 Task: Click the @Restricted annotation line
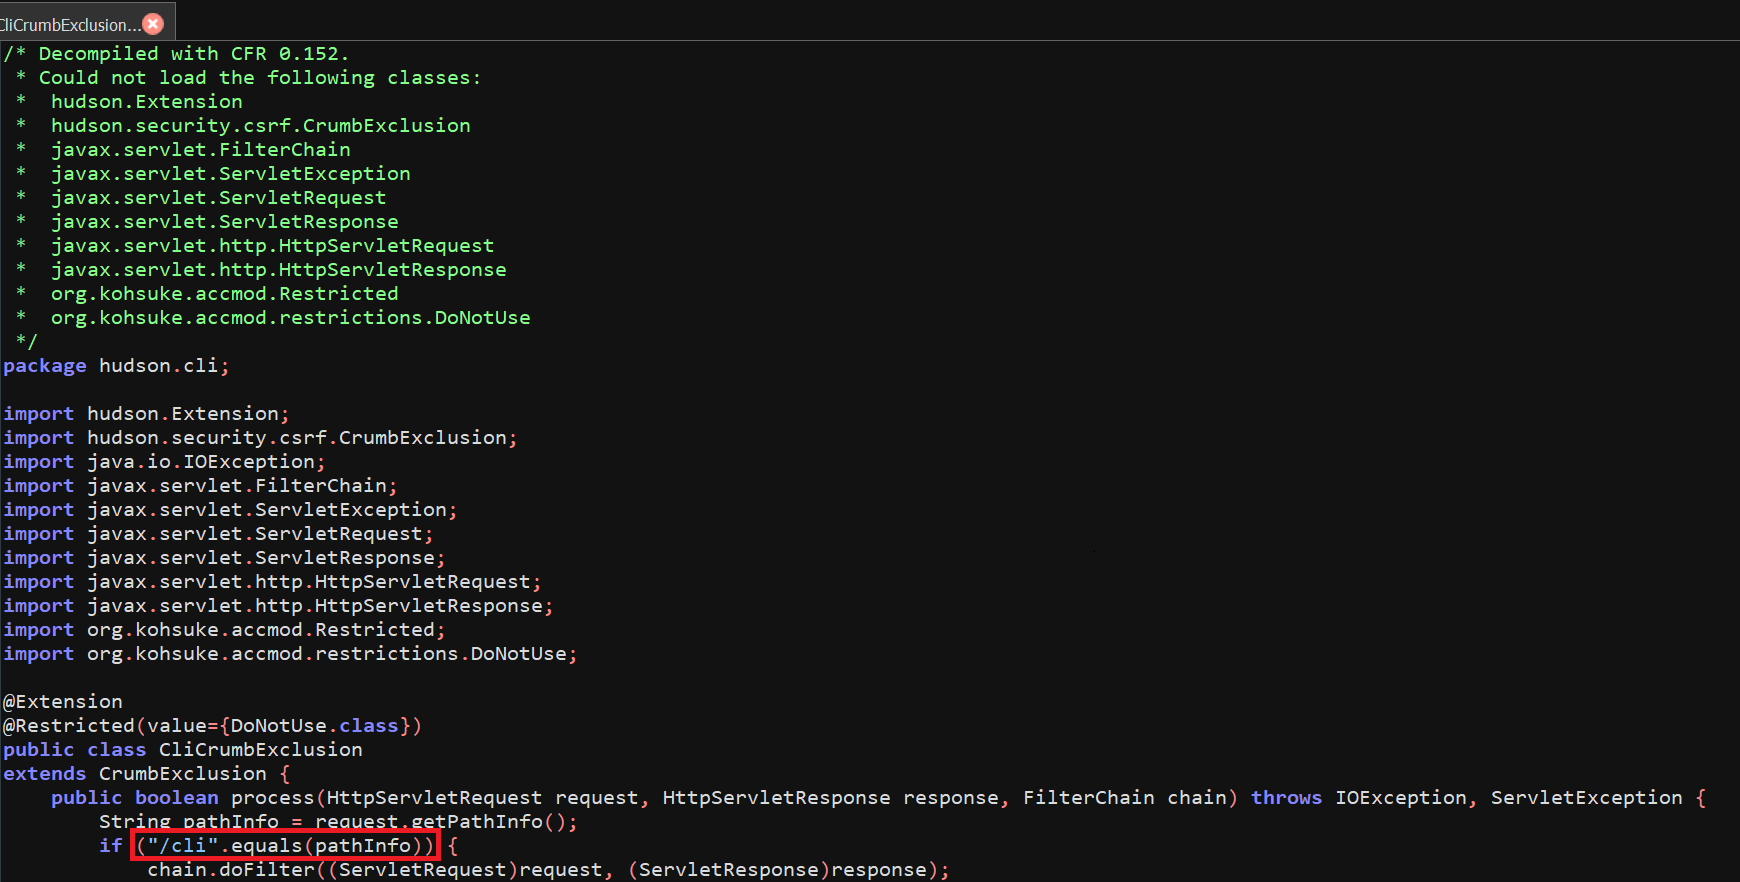click(x=212, y=726)
